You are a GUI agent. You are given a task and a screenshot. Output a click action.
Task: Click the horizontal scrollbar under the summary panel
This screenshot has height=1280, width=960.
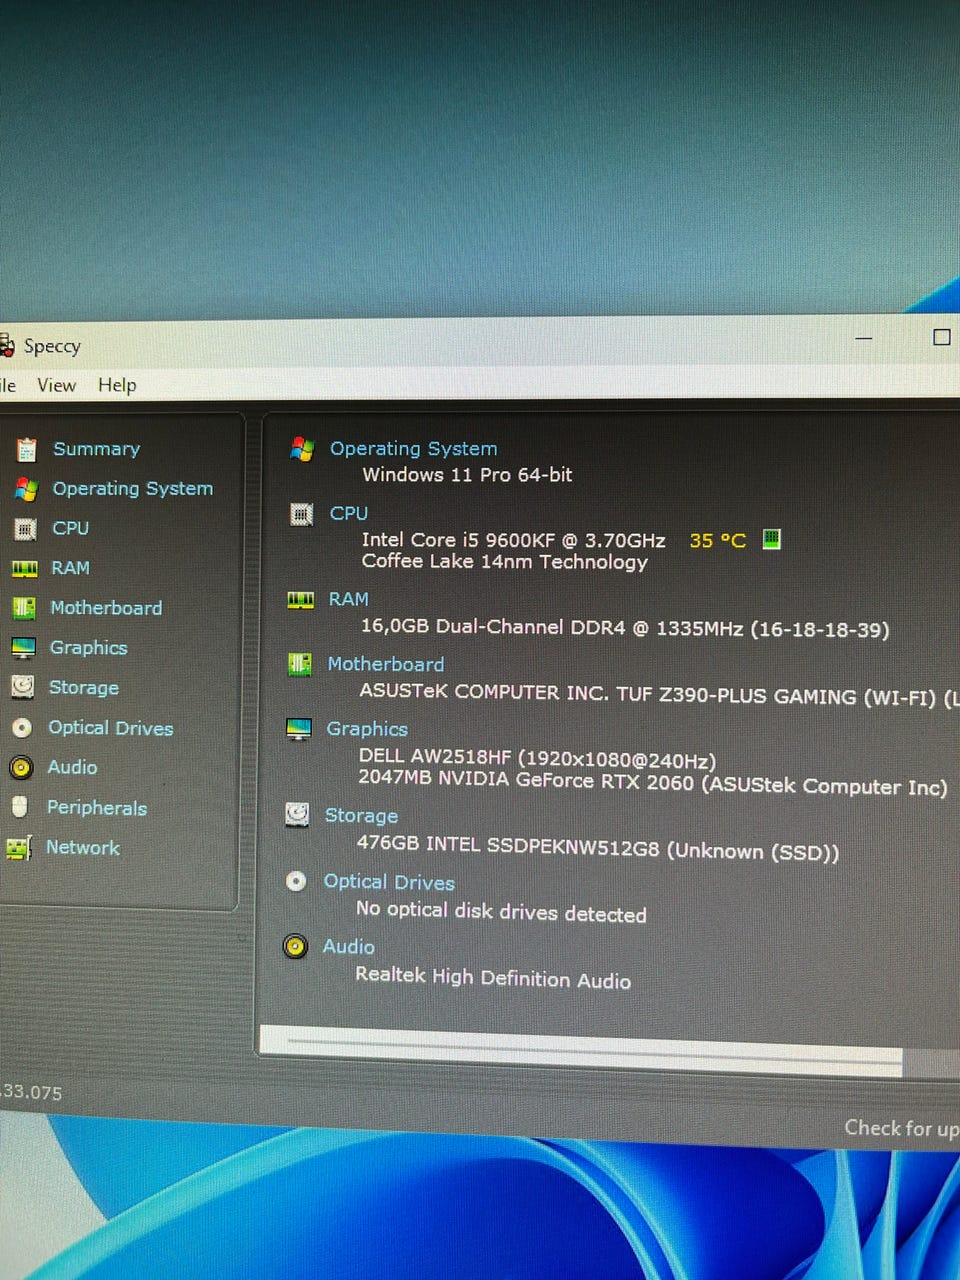click(x=580, y=1052)
